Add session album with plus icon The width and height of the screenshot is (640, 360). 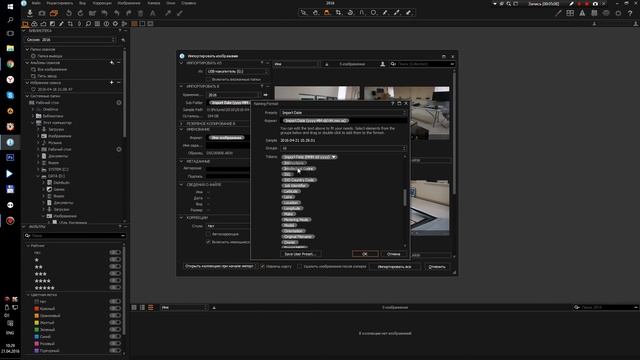click(x=112, y=63)
